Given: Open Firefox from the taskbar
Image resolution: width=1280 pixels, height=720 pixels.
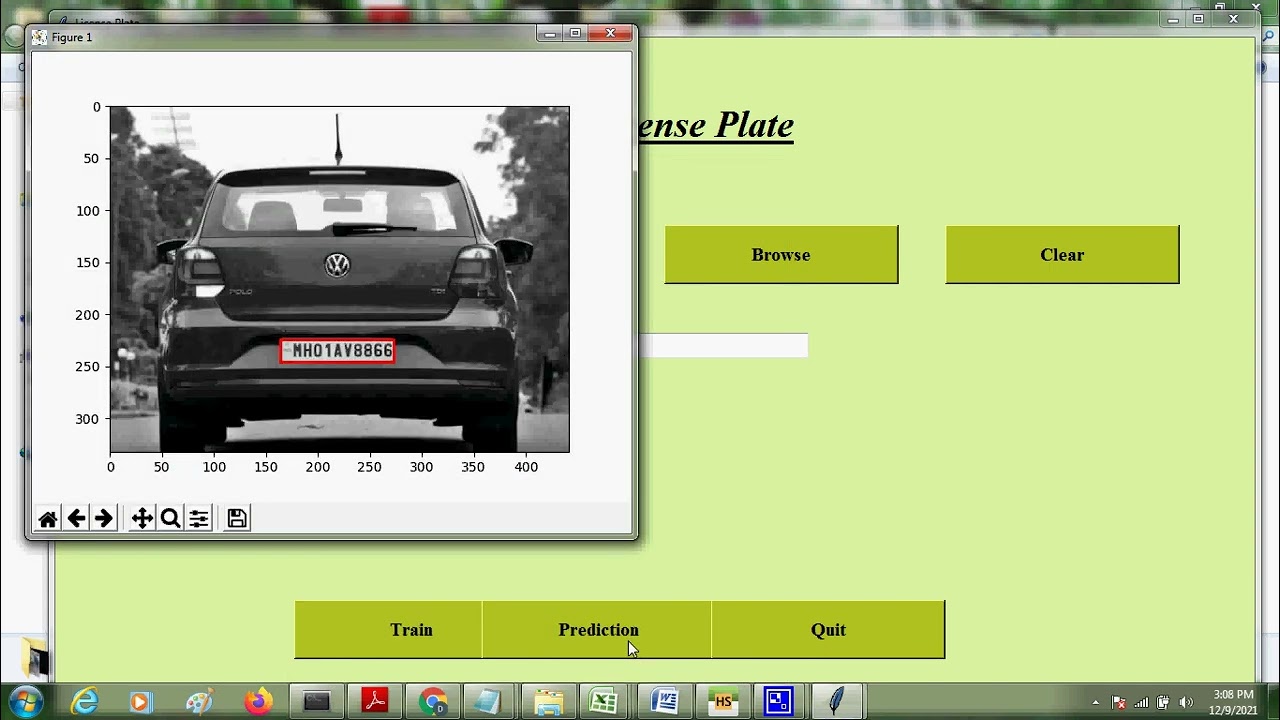Looking at the screenshot, I should pyautogui.click(x=258, y=702).
